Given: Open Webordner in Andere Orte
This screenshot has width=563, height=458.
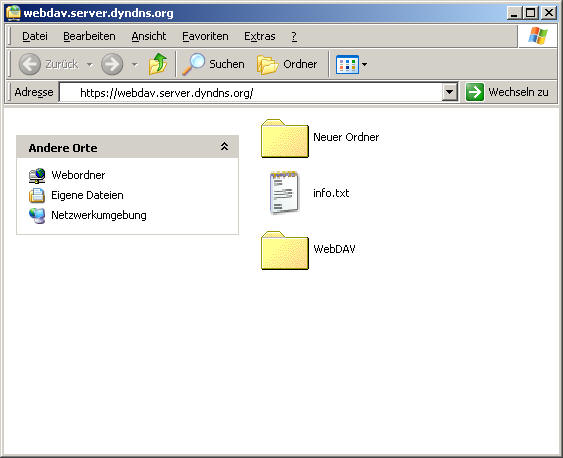Looking at the screenshot, I should tap(78, 175).
